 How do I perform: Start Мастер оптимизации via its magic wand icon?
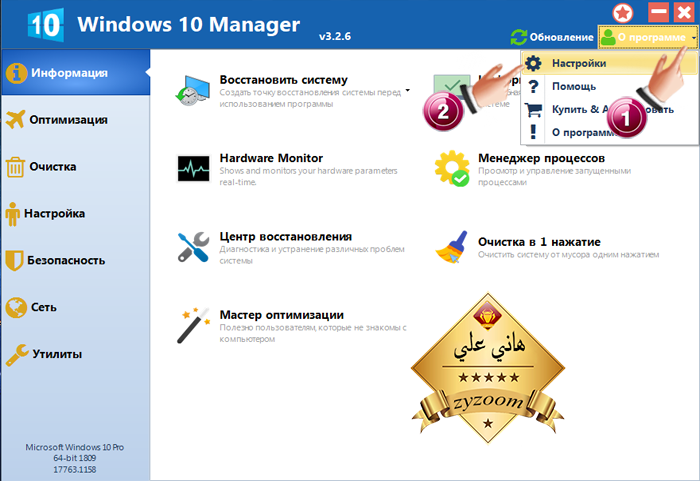[x=193, y=325]
